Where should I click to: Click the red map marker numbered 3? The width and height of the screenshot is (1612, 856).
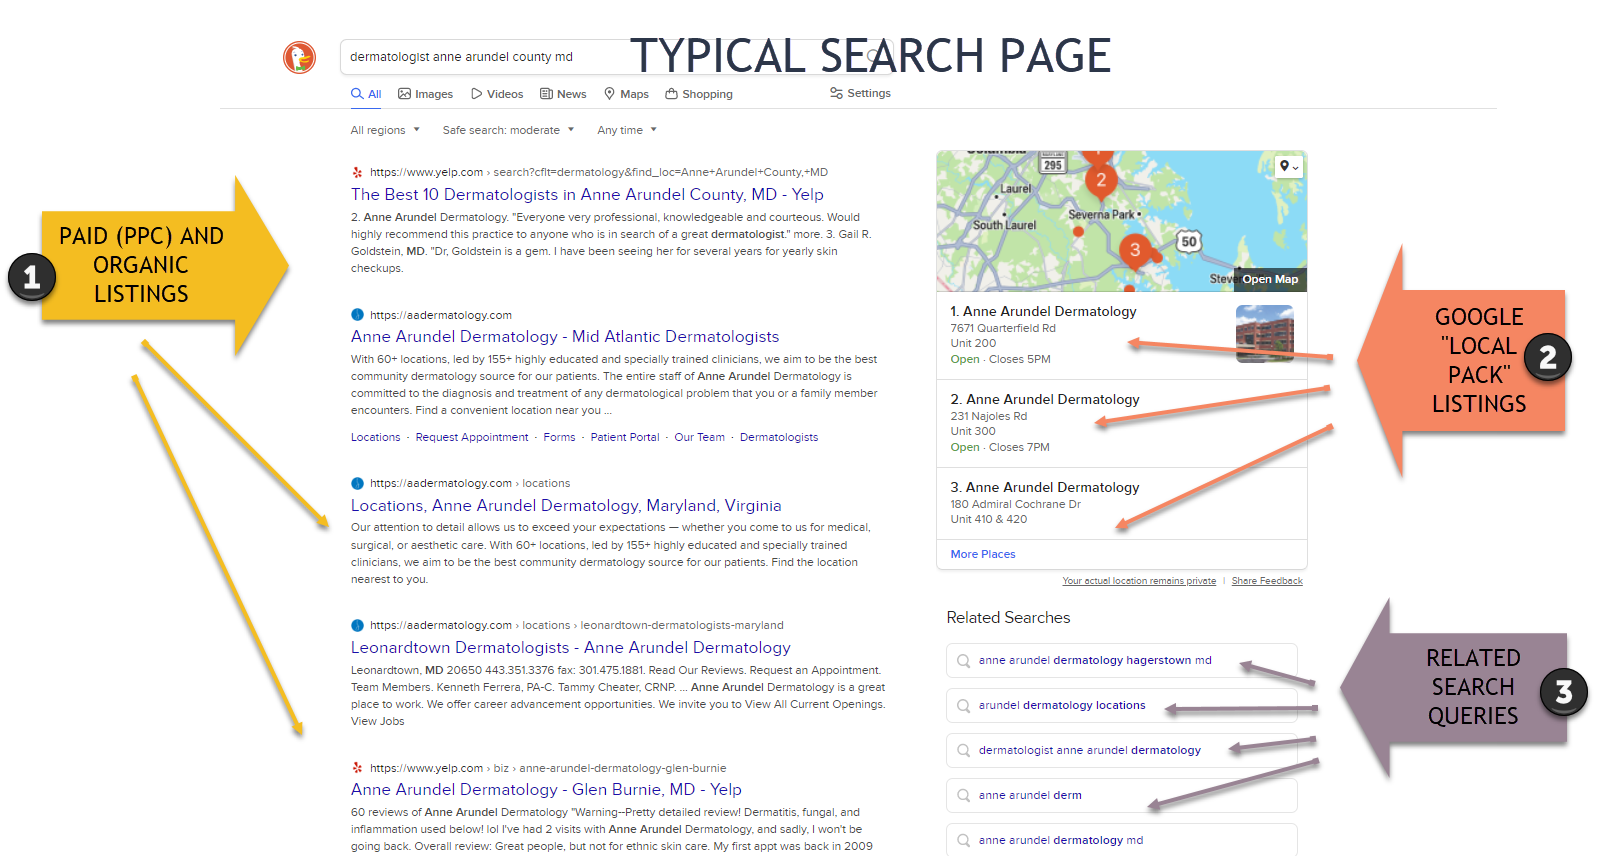pyautogui.click(x=1134, y=250)
